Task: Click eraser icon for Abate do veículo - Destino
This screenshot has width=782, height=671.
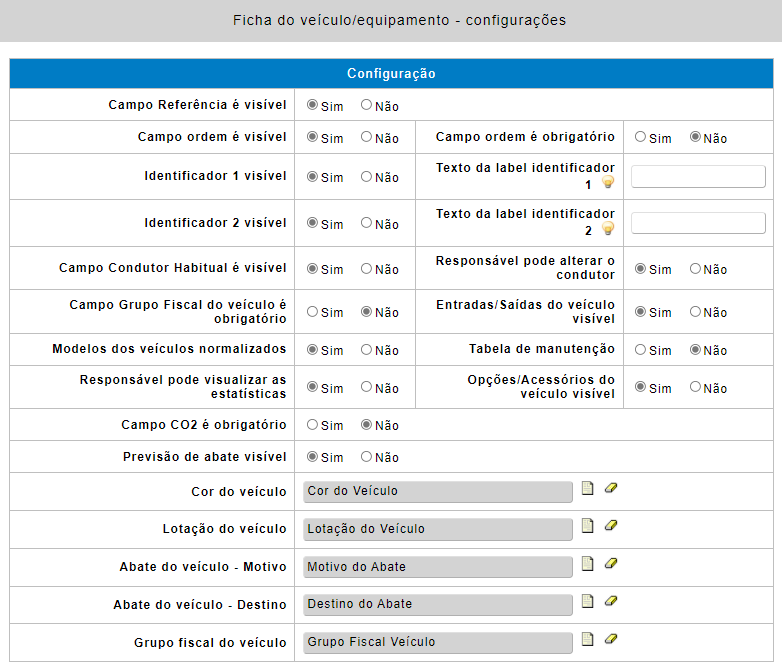Action: 611,601
